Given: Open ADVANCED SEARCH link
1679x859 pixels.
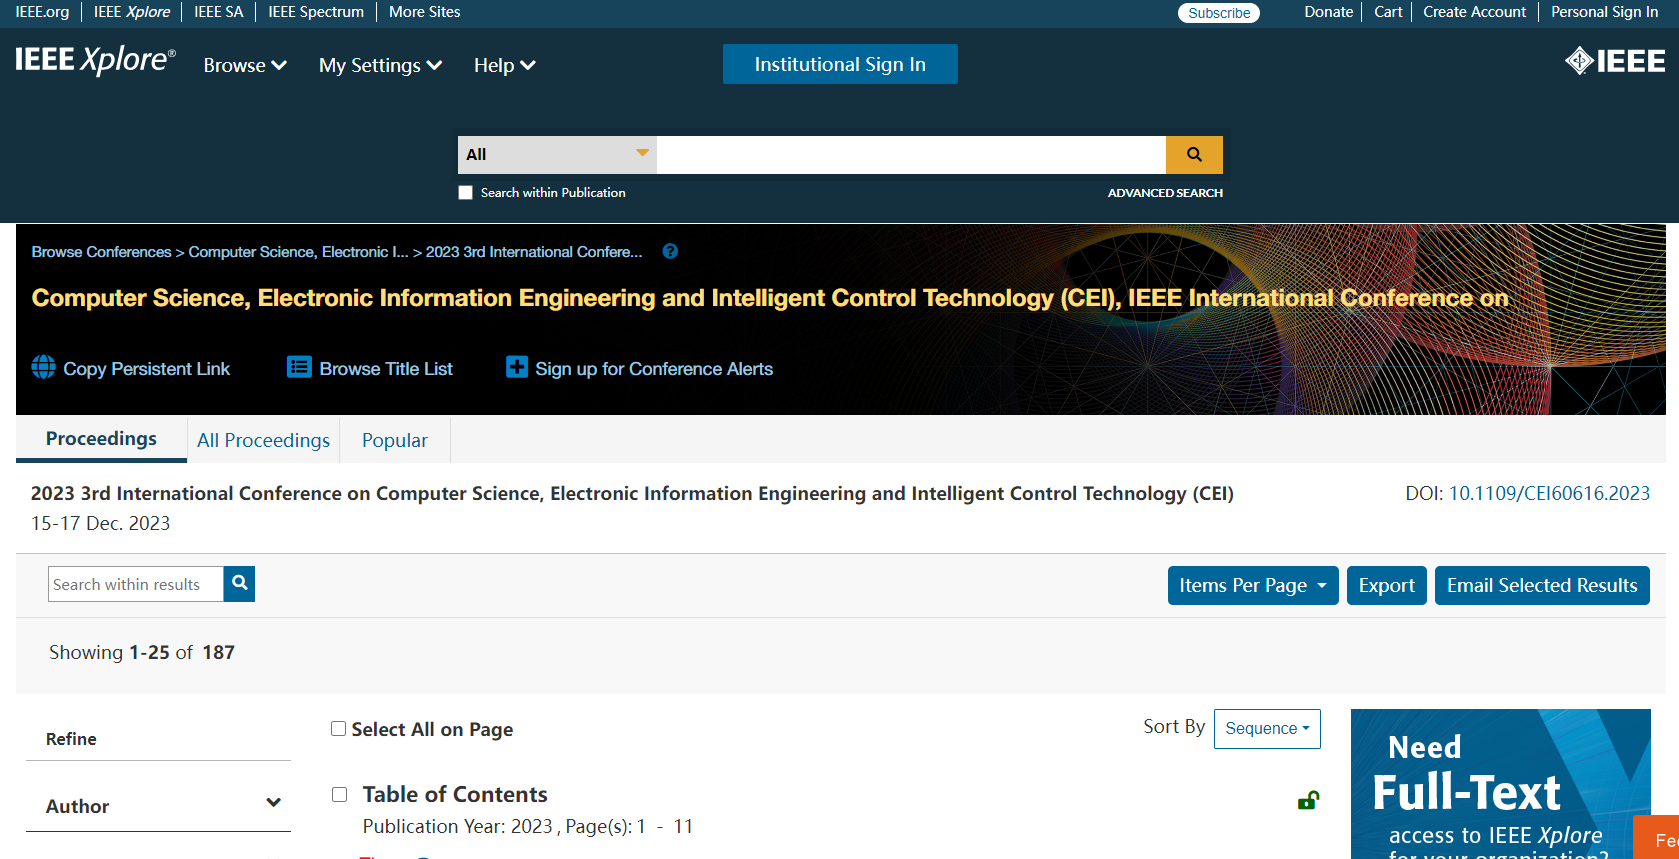Looking at the screenshot, I should [1165, 193].
